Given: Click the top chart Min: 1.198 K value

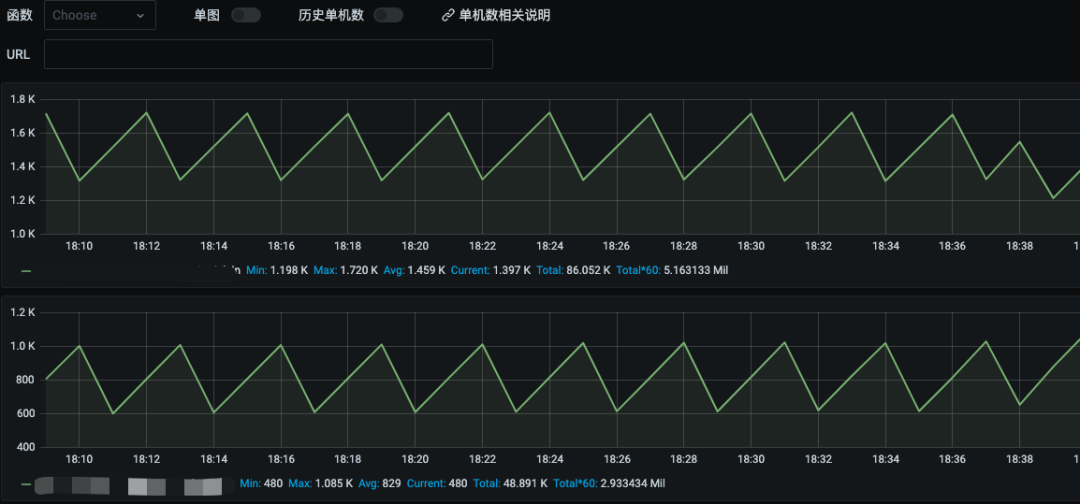Looking at the screenshot, I should pyautogui.click(x=277, y=271).
